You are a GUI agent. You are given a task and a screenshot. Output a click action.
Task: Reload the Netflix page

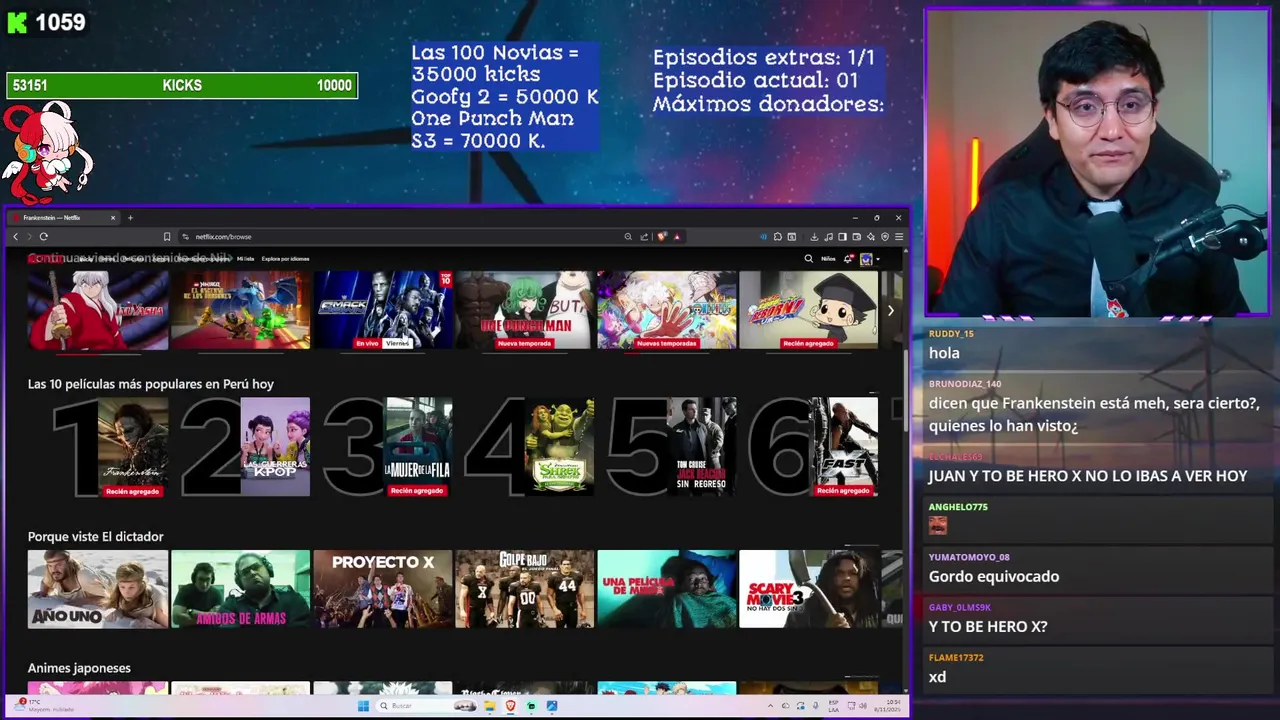43,236
